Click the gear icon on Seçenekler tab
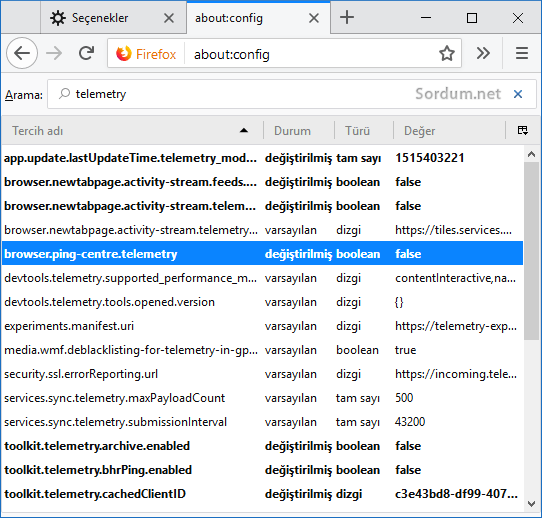The image size is (542, 518). (x=58, y=18)
